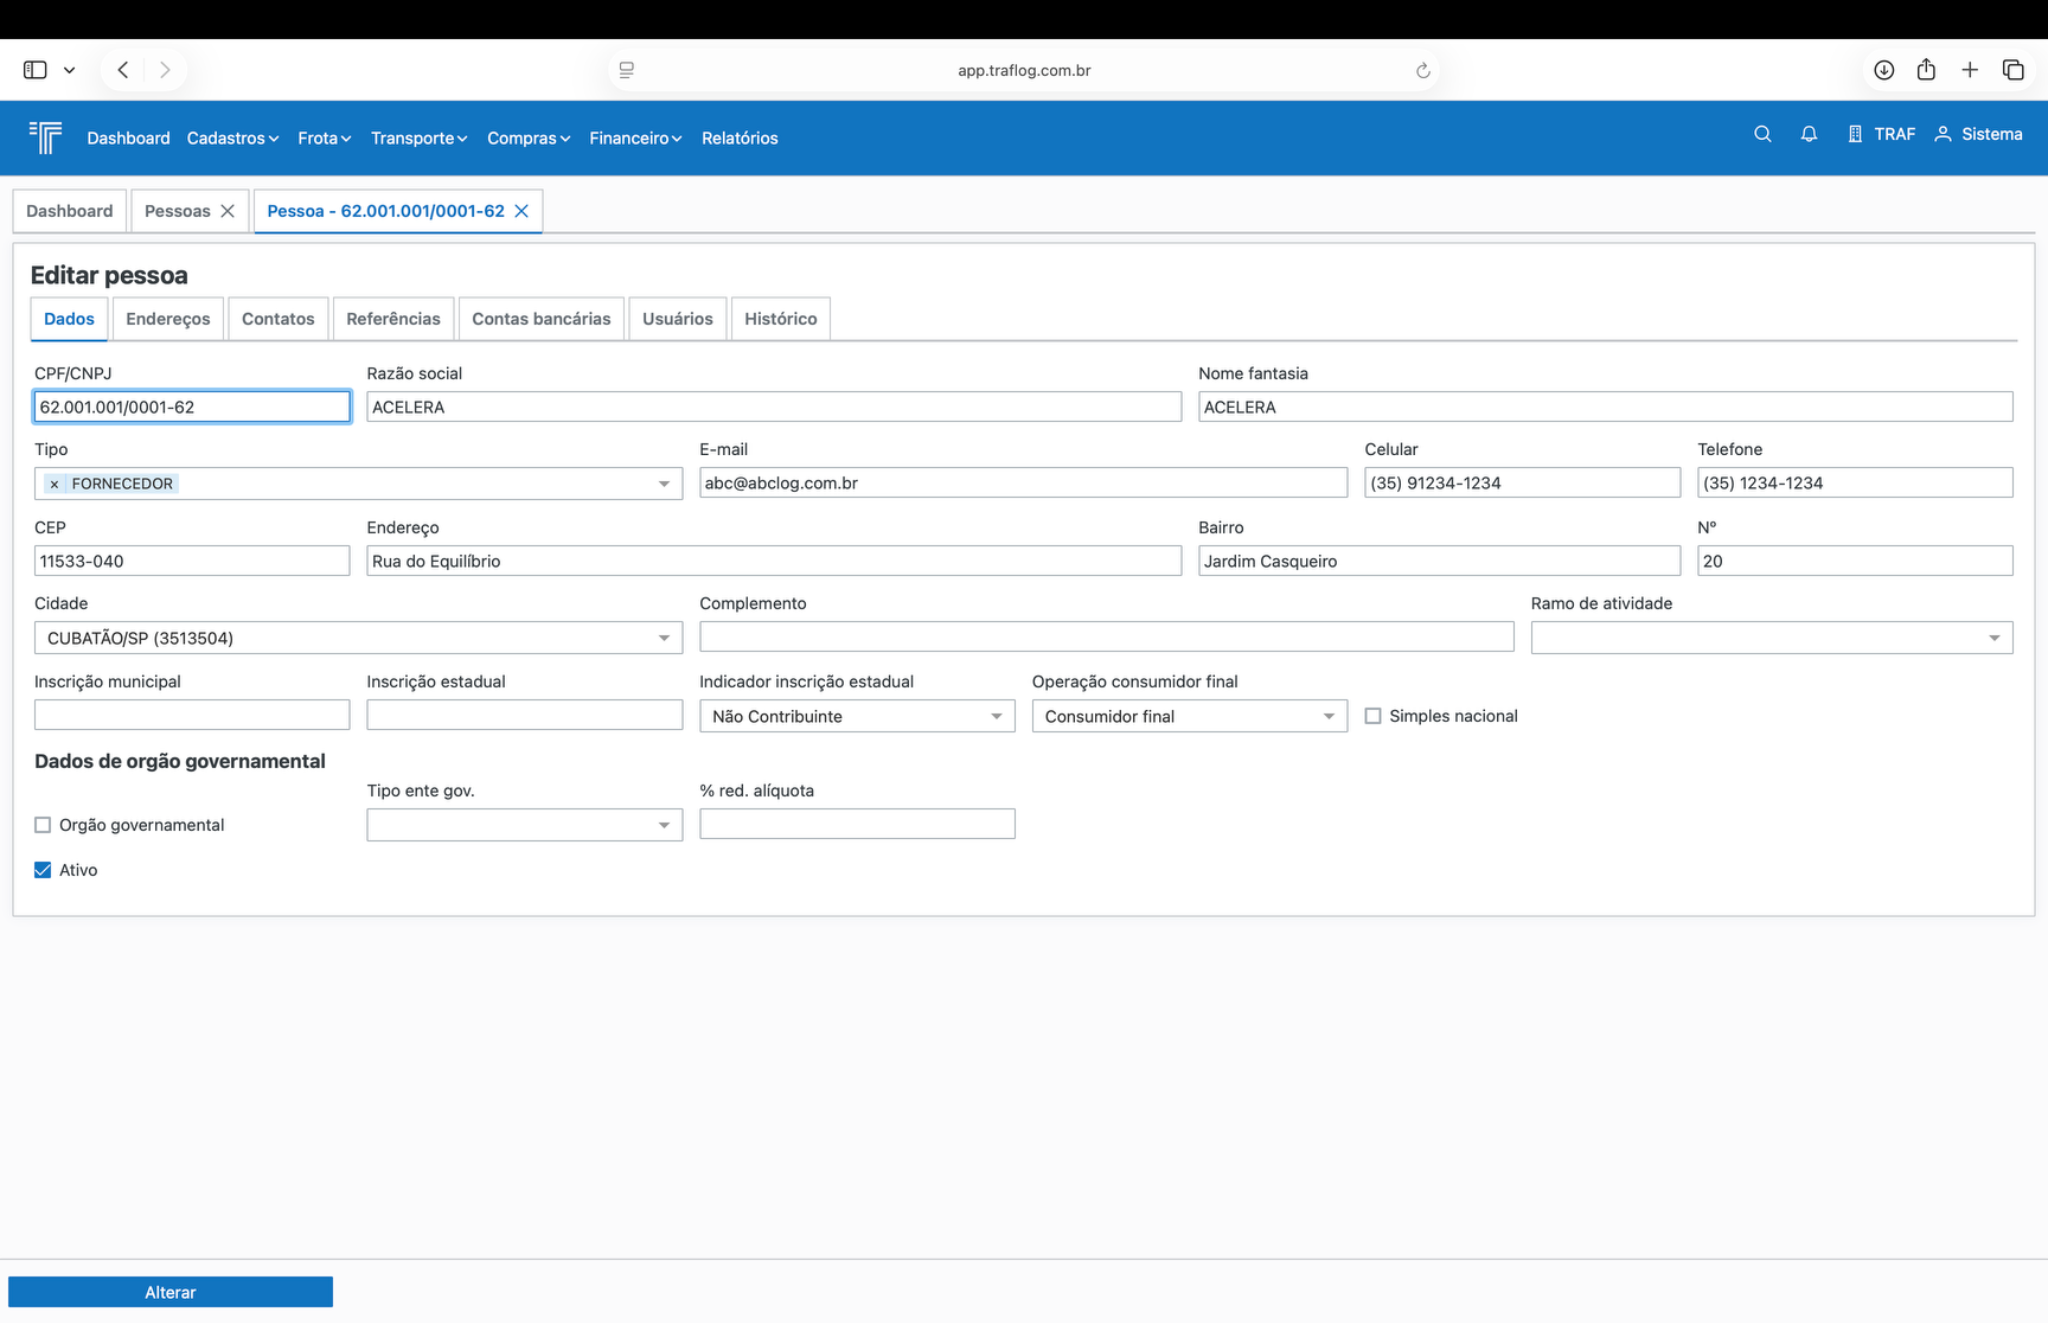Screen dimensions: 2048x1323
Task: Open the Financeiro menu
Action: (x=634, y=138)
